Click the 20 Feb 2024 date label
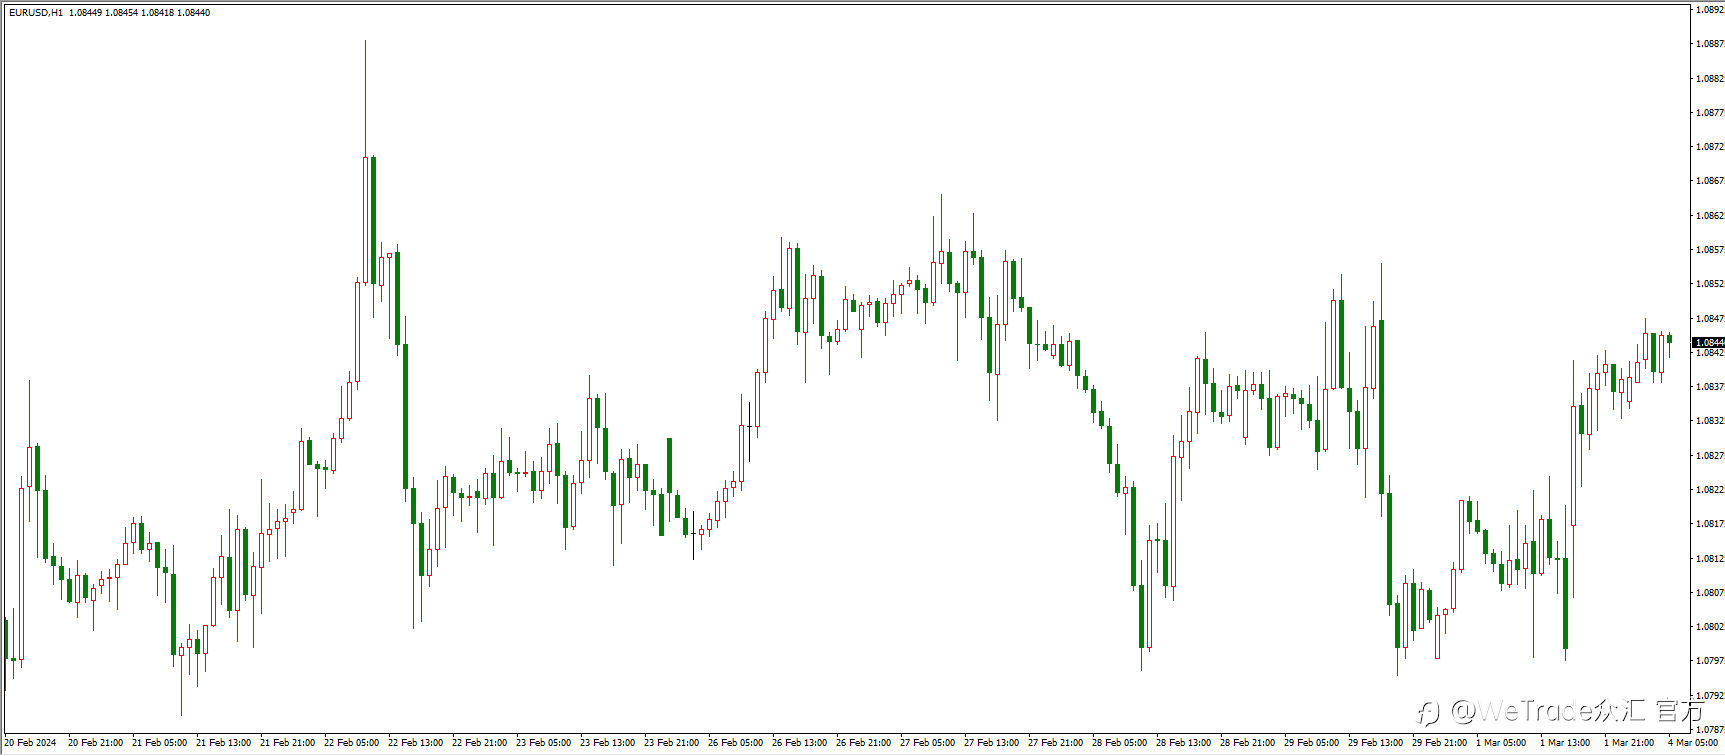The height and width of the screenshot is (756, 1725). (x=30, y=743)
